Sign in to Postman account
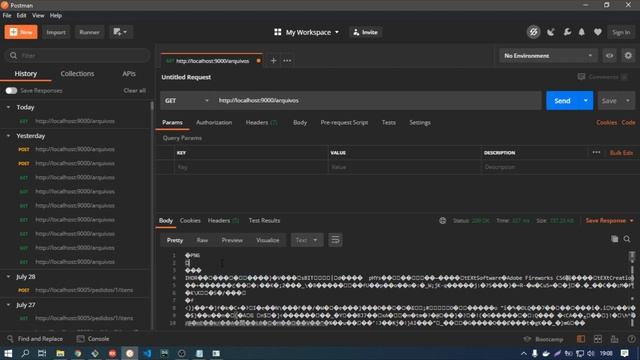This screenshot has width=640, height=360. [x=621, y=32]
